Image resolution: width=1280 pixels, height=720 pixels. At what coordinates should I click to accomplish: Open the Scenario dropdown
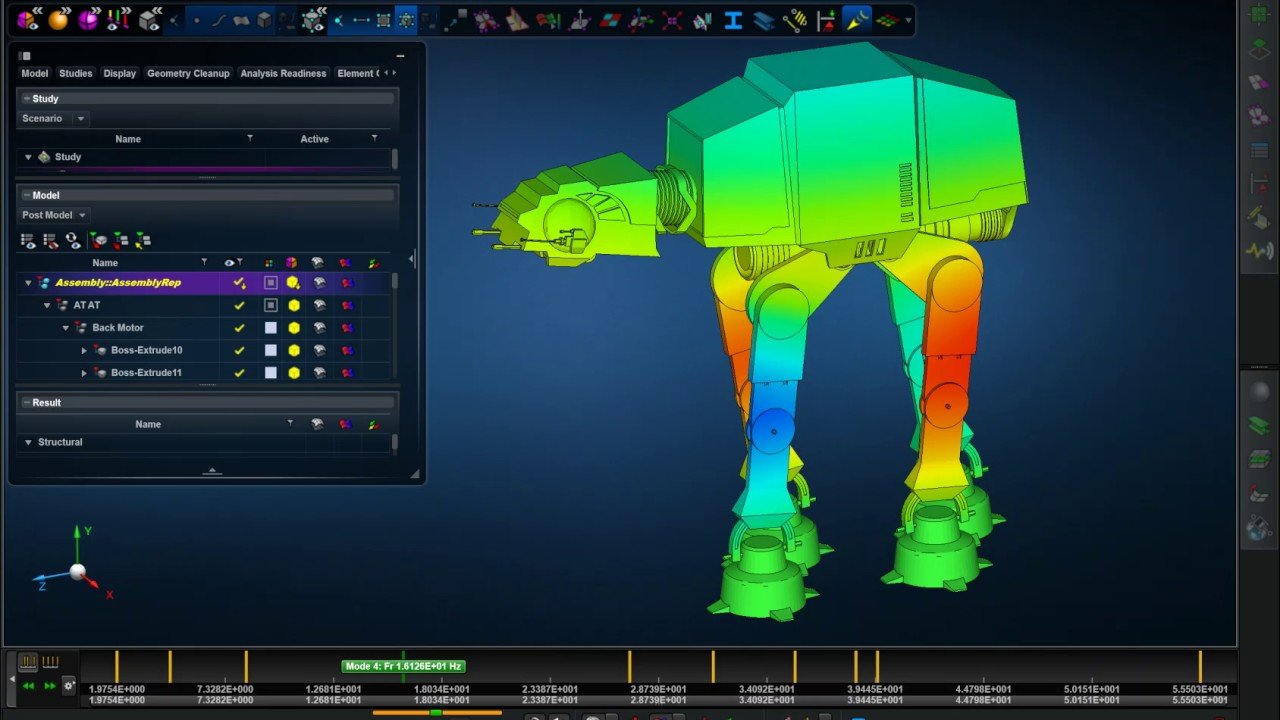tap(53, 118)
